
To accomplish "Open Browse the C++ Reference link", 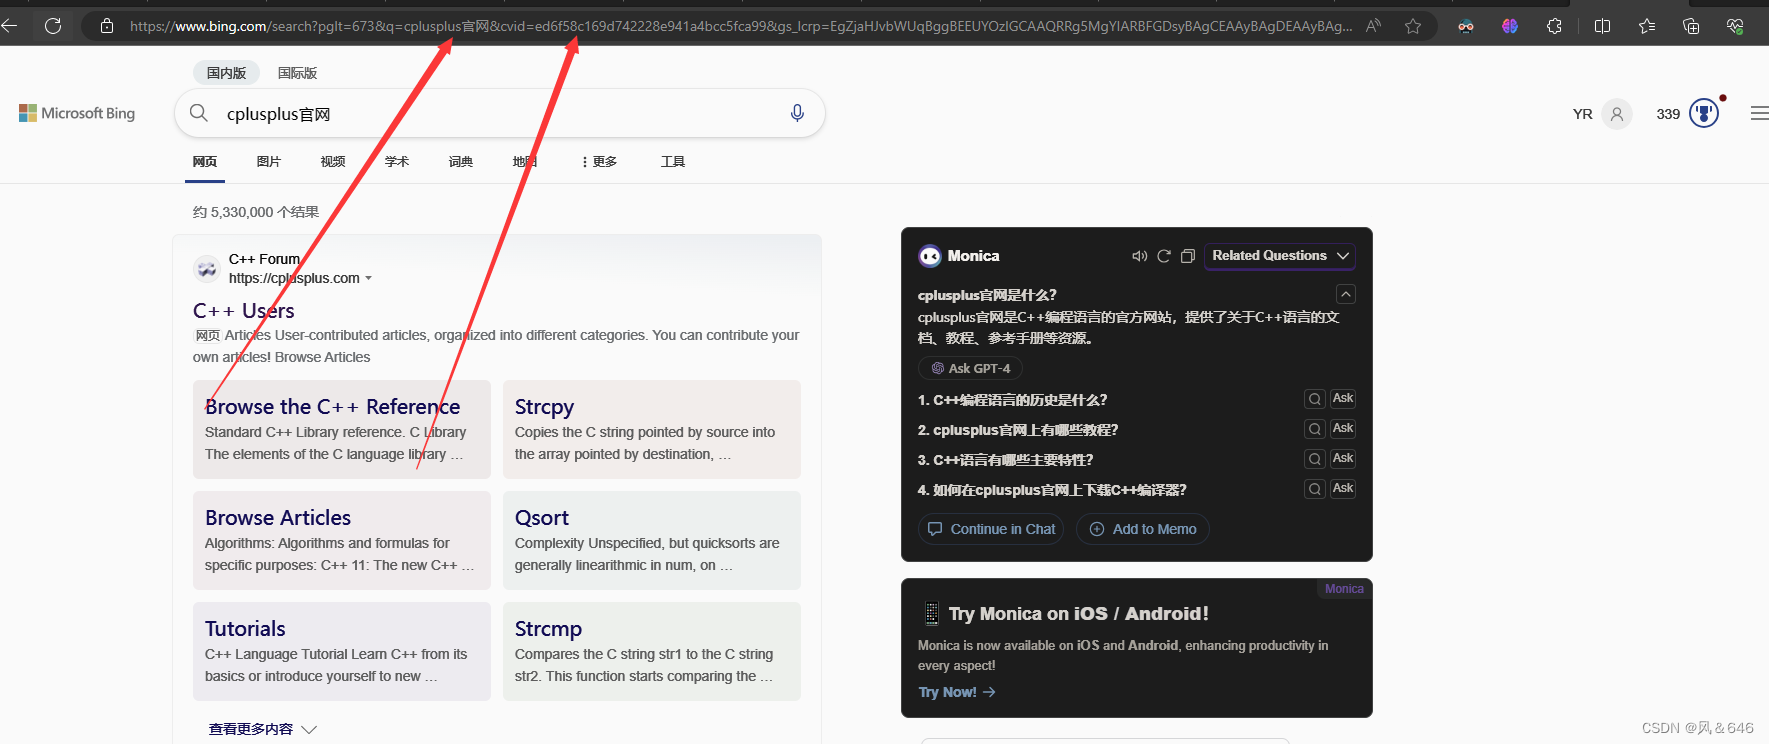I will 332,407.
